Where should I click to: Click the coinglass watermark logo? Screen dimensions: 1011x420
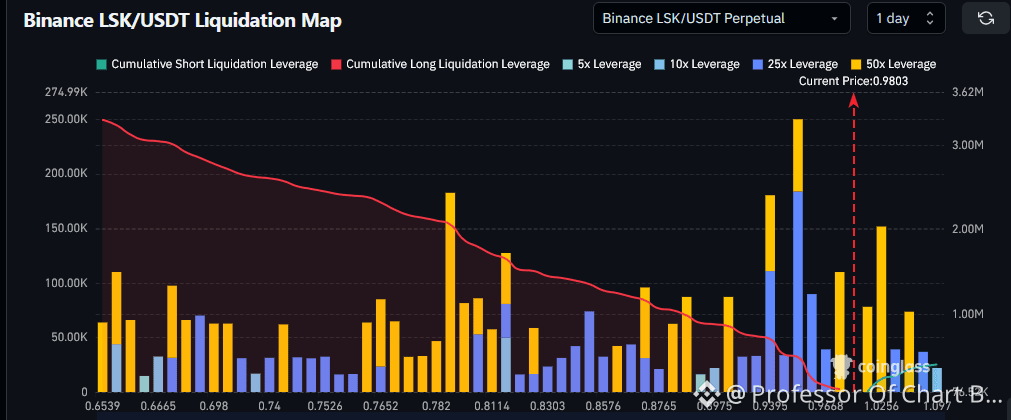(x=880, y=367)
